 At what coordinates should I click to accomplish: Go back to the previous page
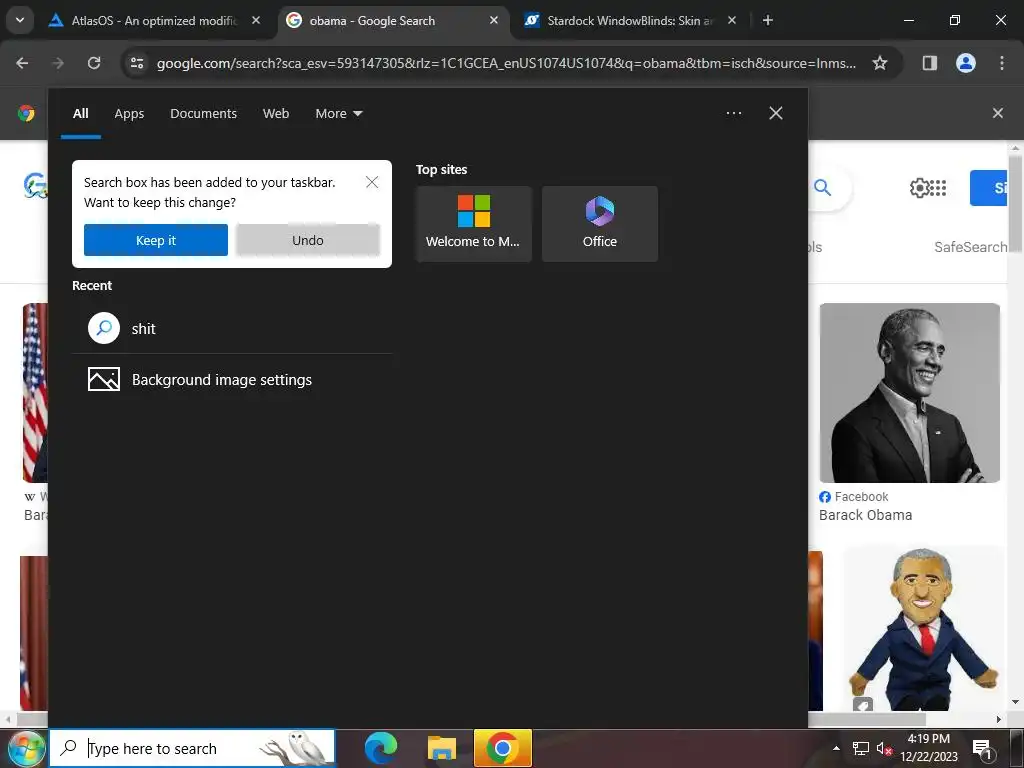tap(22, 63)
